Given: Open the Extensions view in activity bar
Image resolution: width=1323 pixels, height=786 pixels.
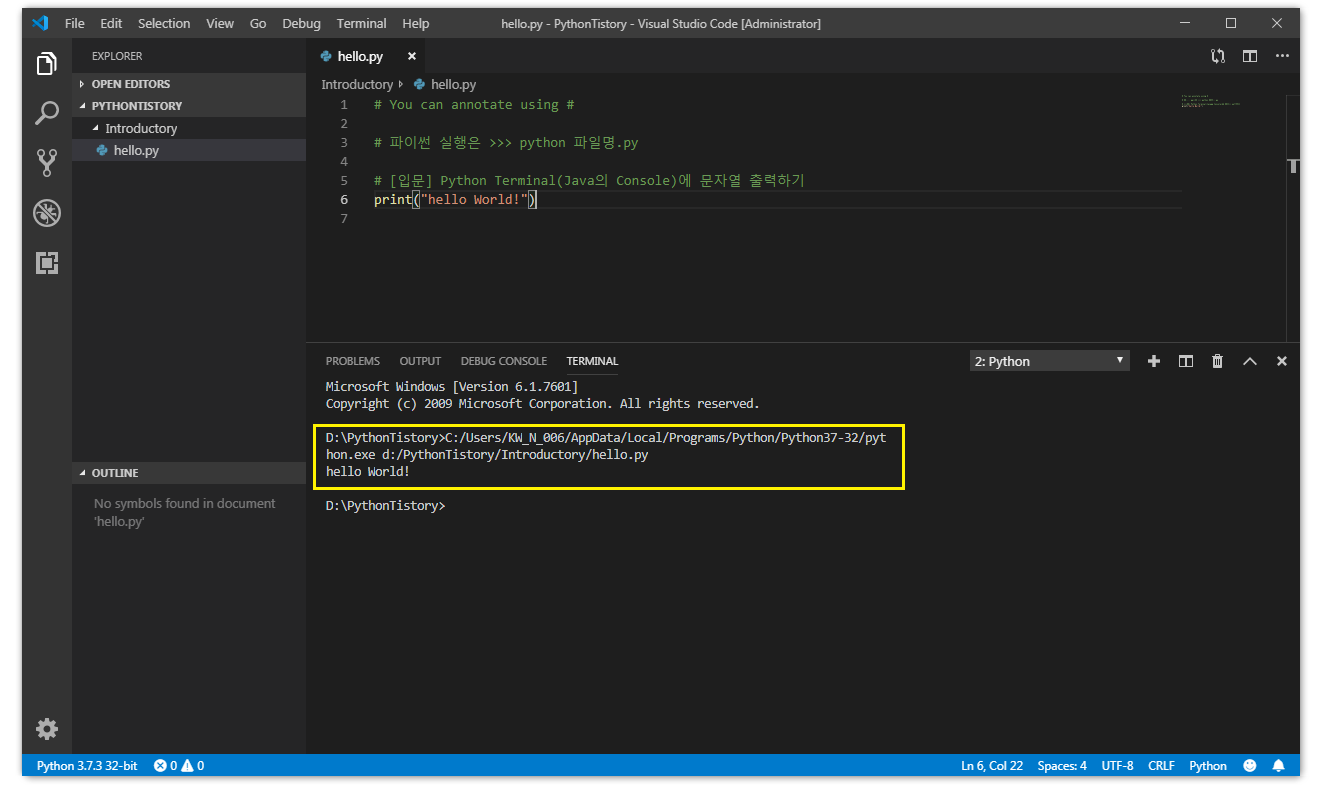Looking at the screenshot, I should (x=47, y=263).
